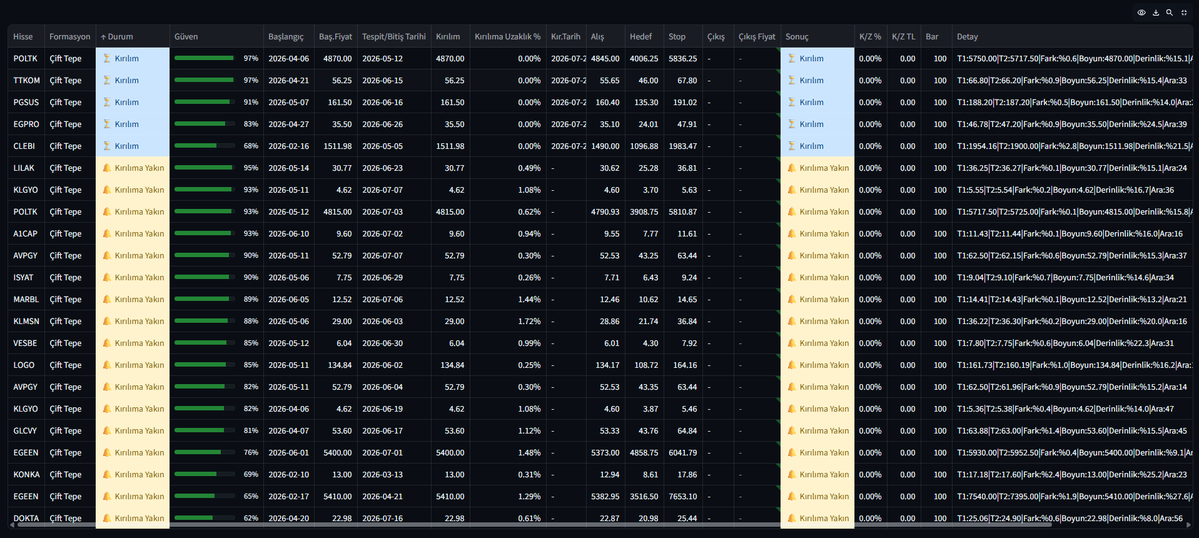Image resolution: width=1199 pixels, height=538 pixels.
Task: Click the hourglass icon in TTKOM's Durum cell
Action: tap(107, 80)
